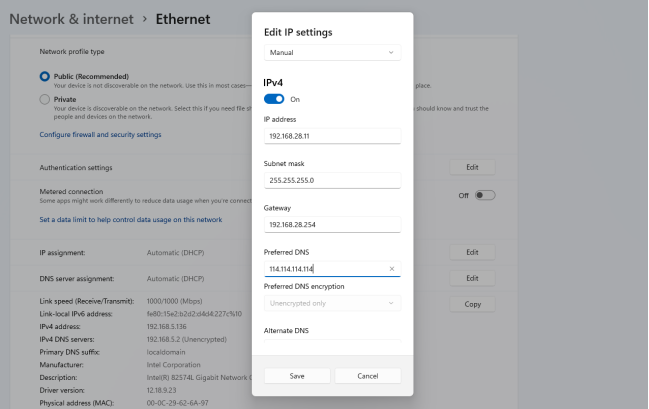Toggle the IPv4 switch off

(x=274, y=99)
